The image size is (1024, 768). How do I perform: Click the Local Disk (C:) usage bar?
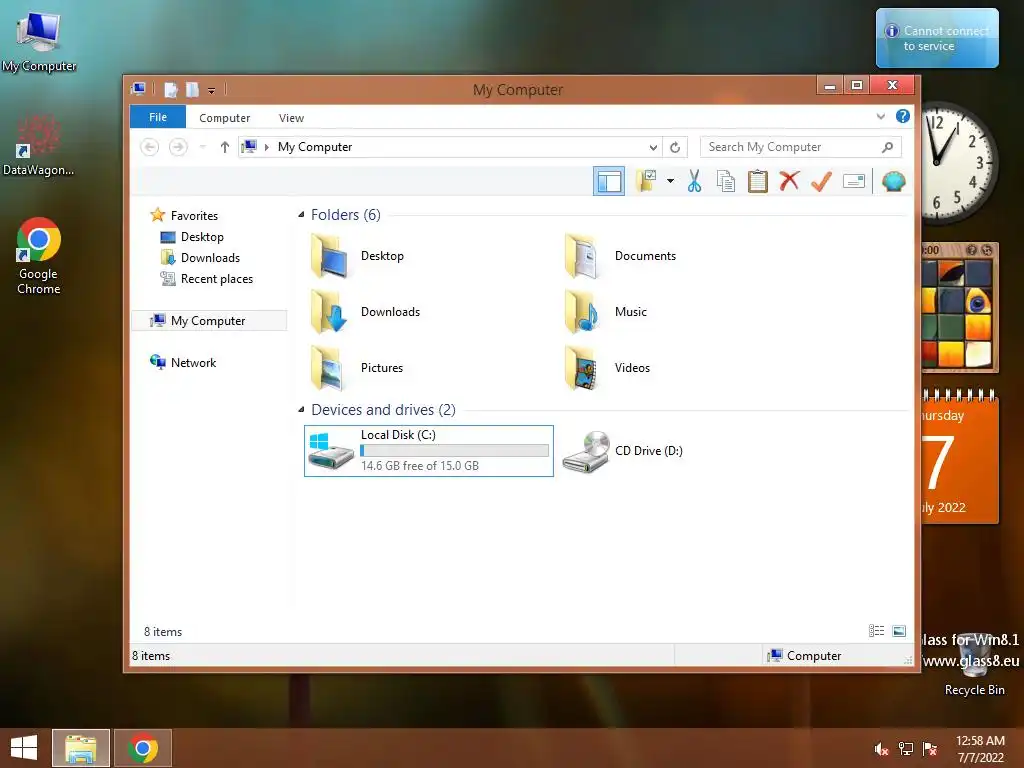[x=455, y=450]
